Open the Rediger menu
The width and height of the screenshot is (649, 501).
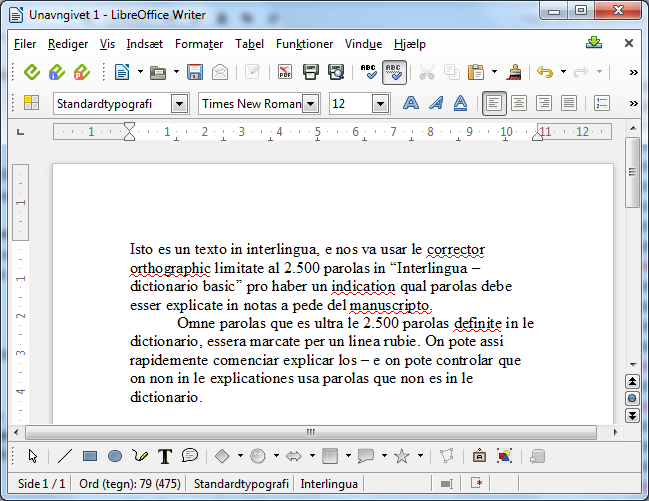pyautogui.click(x=68, y=44)
